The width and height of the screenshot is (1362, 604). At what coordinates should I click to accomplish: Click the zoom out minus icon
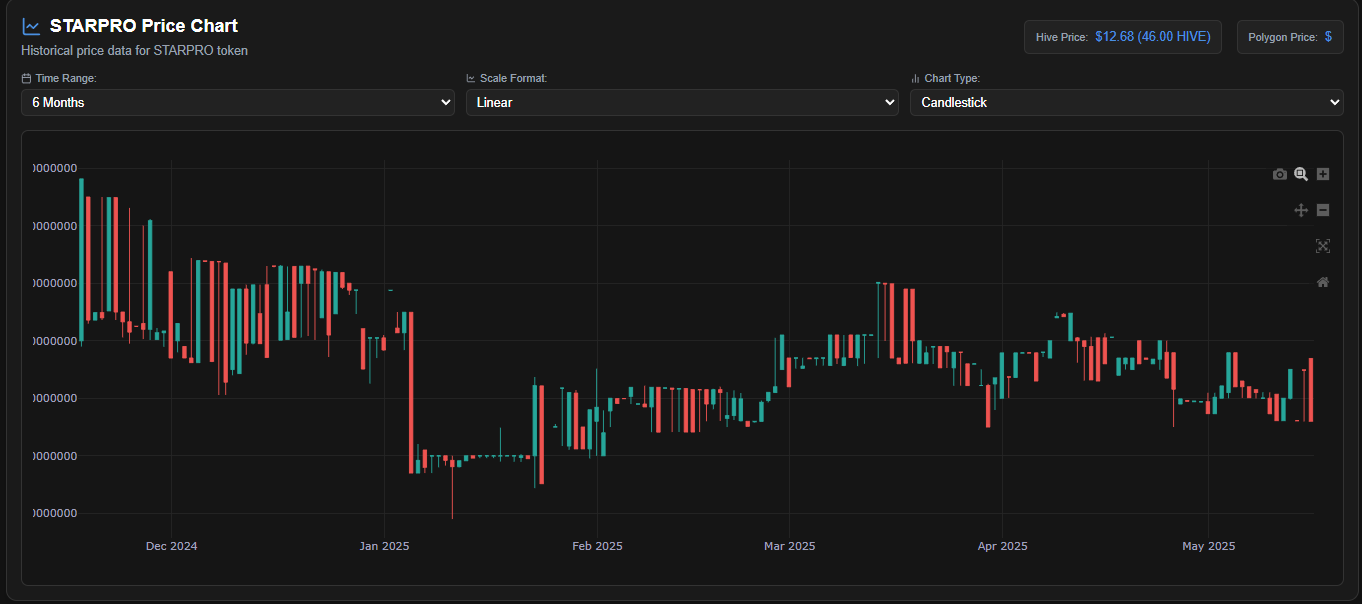(x=1323, y=210)
